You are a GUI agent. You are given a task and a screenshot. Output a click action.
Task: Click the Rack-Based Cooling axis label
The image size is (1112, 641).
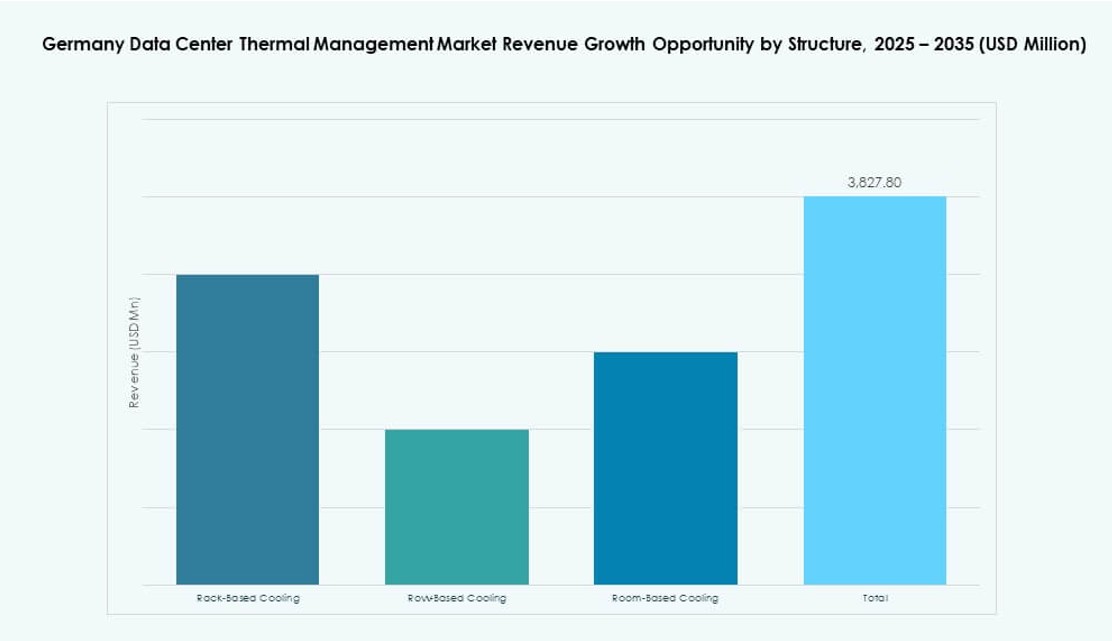tap(247, 596)
